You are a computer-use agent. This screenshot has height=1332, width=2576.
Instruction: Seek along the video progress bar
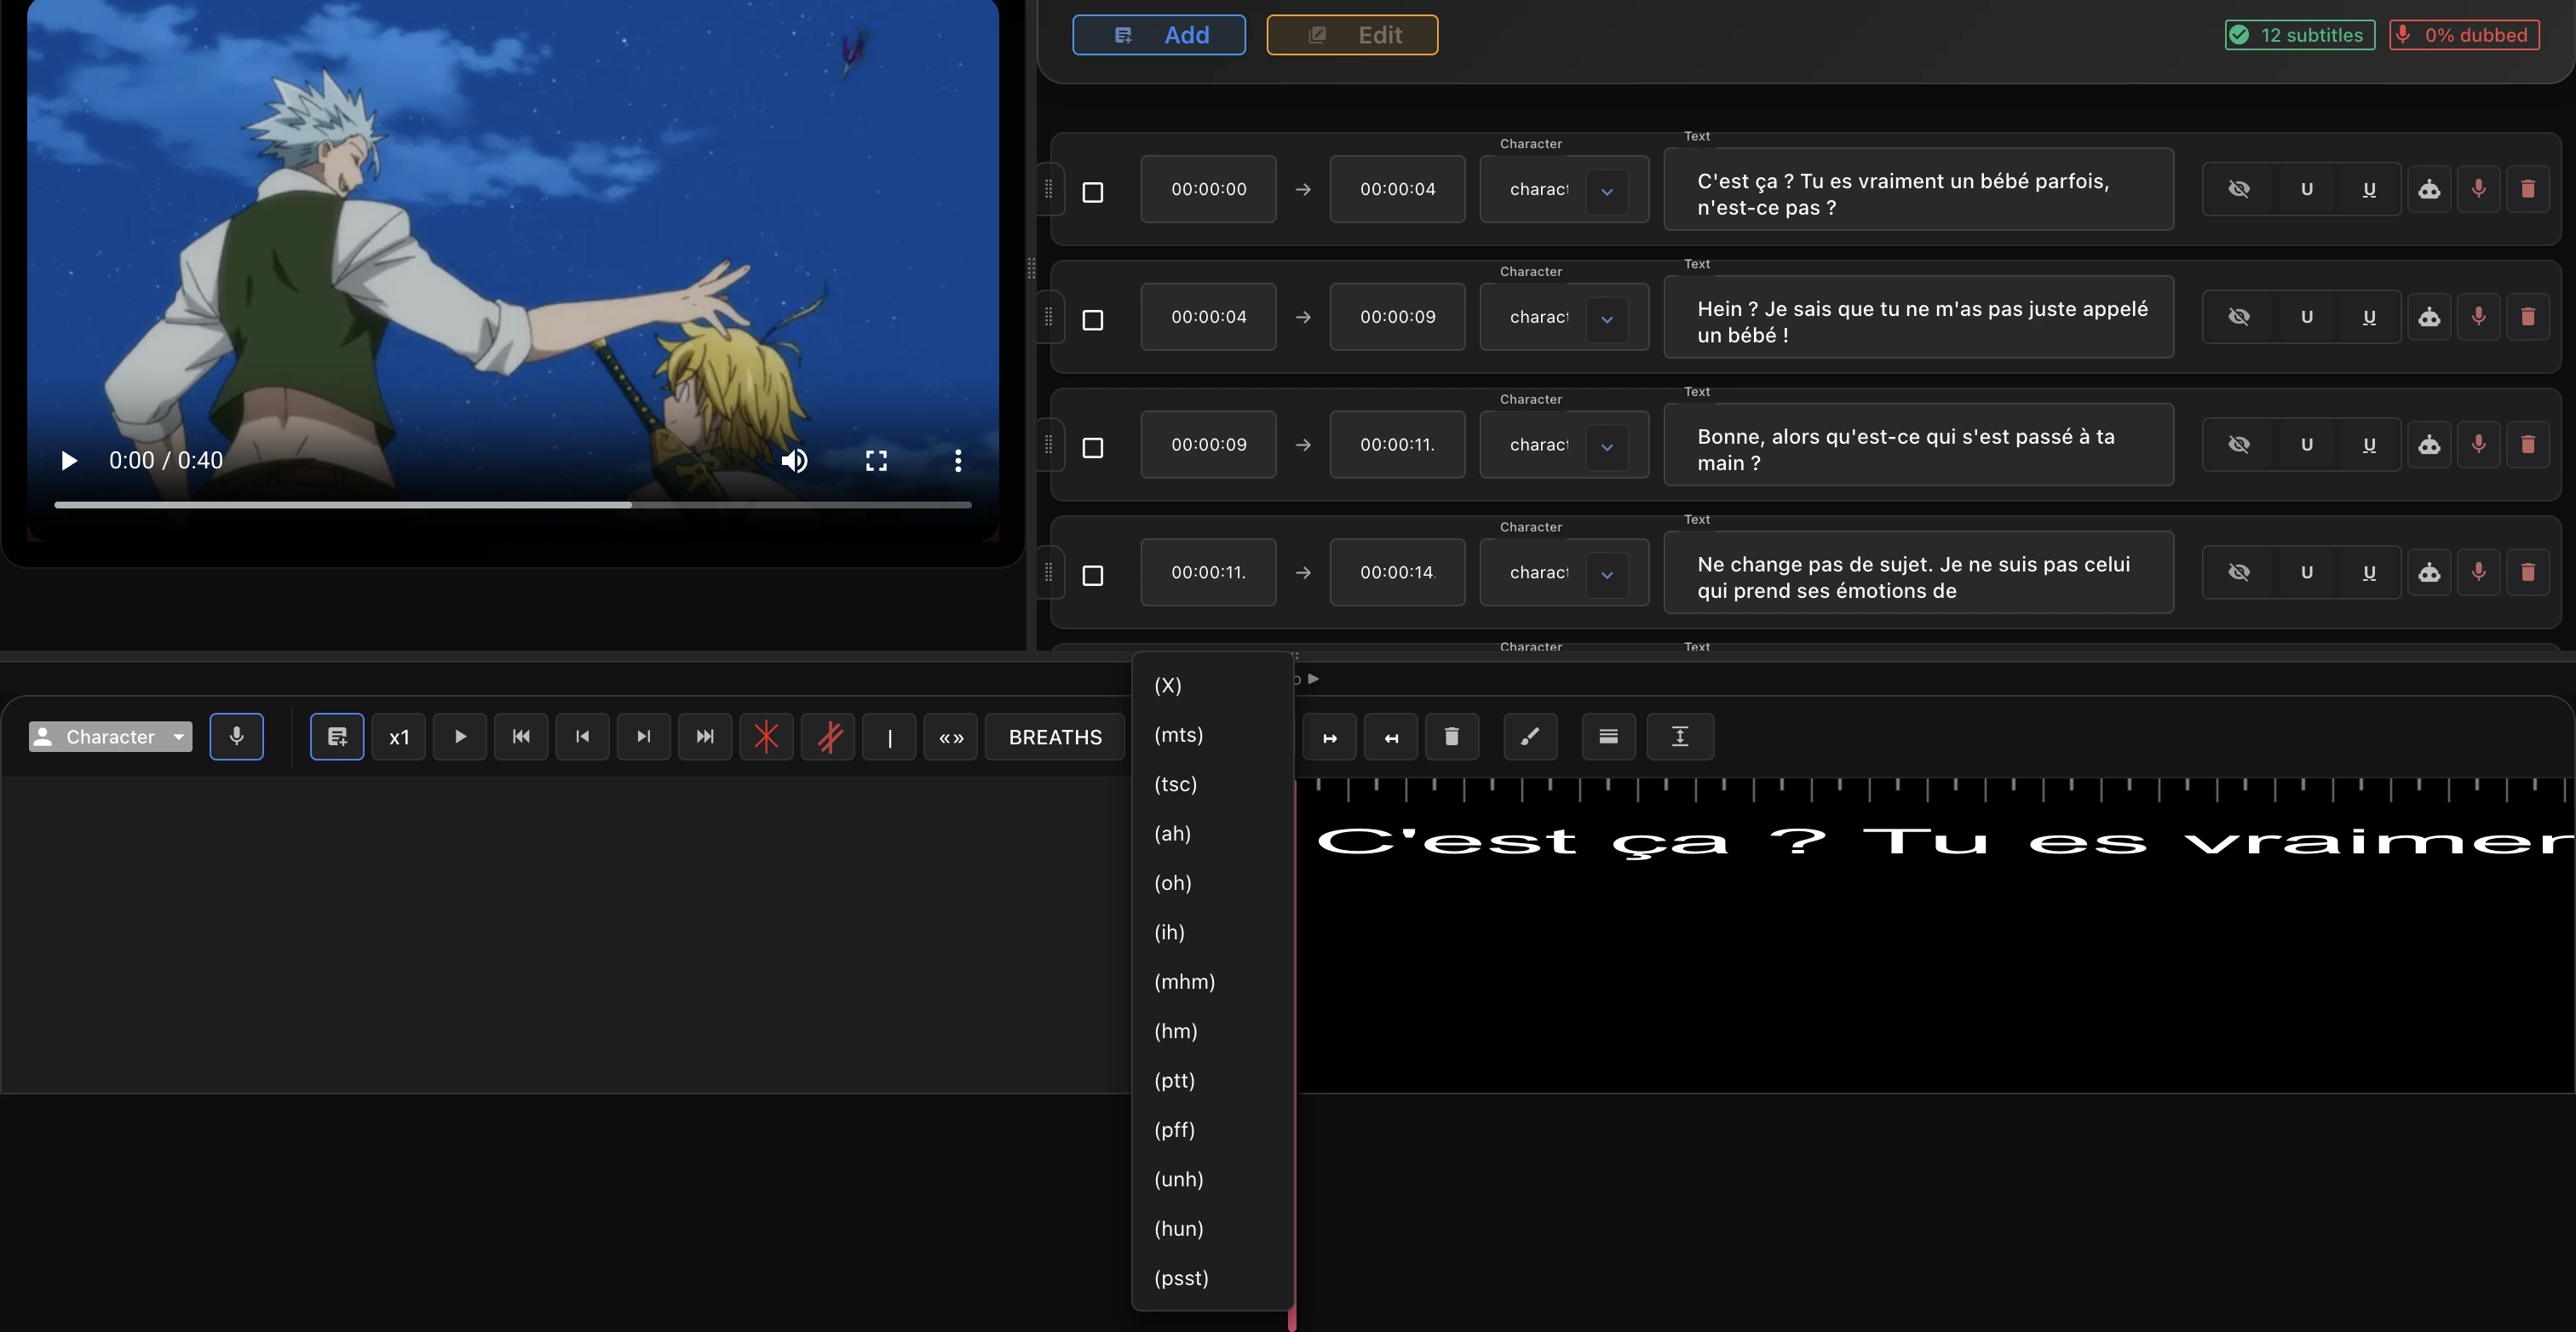pyautogui.click(x=513, y=505)
